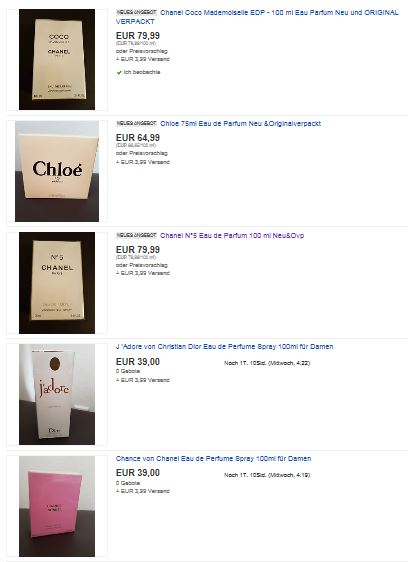This screenshot has width=408, height=562.
Task: Open the Chance von Chanel Eau de Perfume listing
Action: (213, 458)
